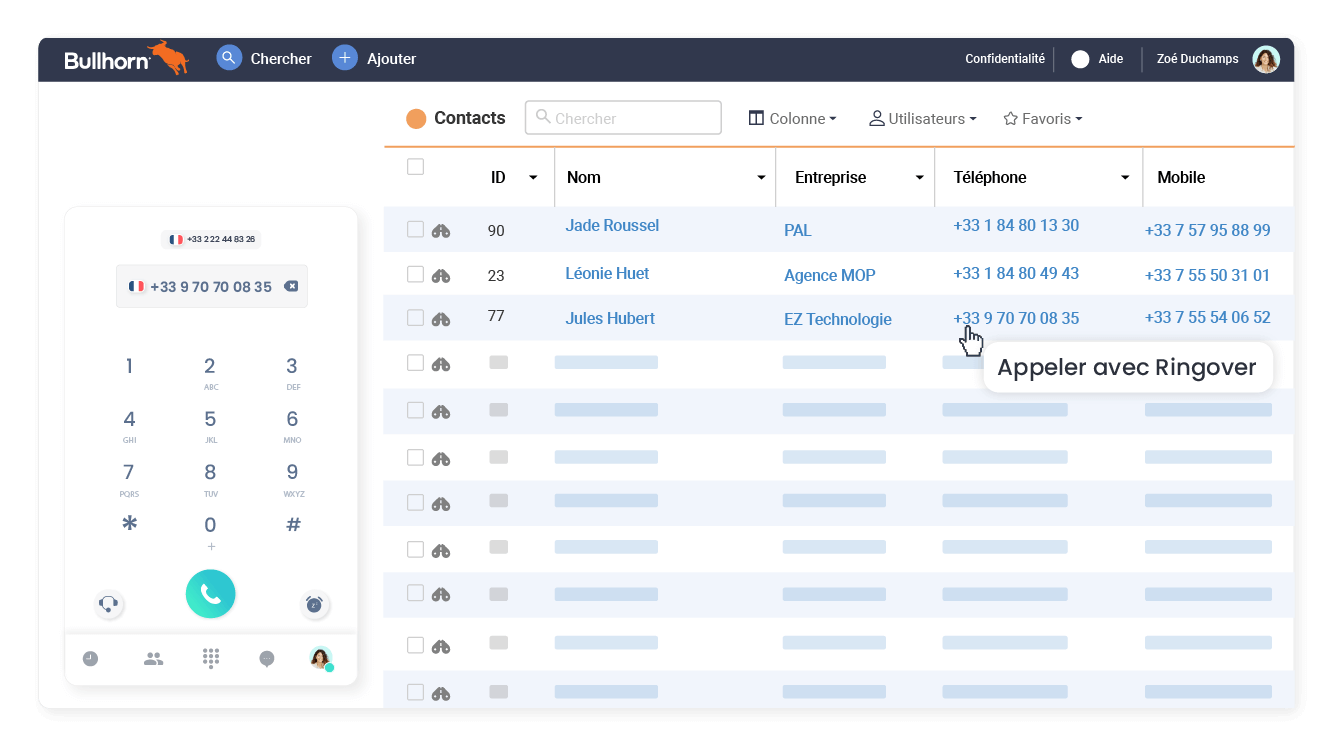The width and height of the screenshot is (1332, 746).
Task: Open the EZ Technologie company link
Action: pos(838,319)
